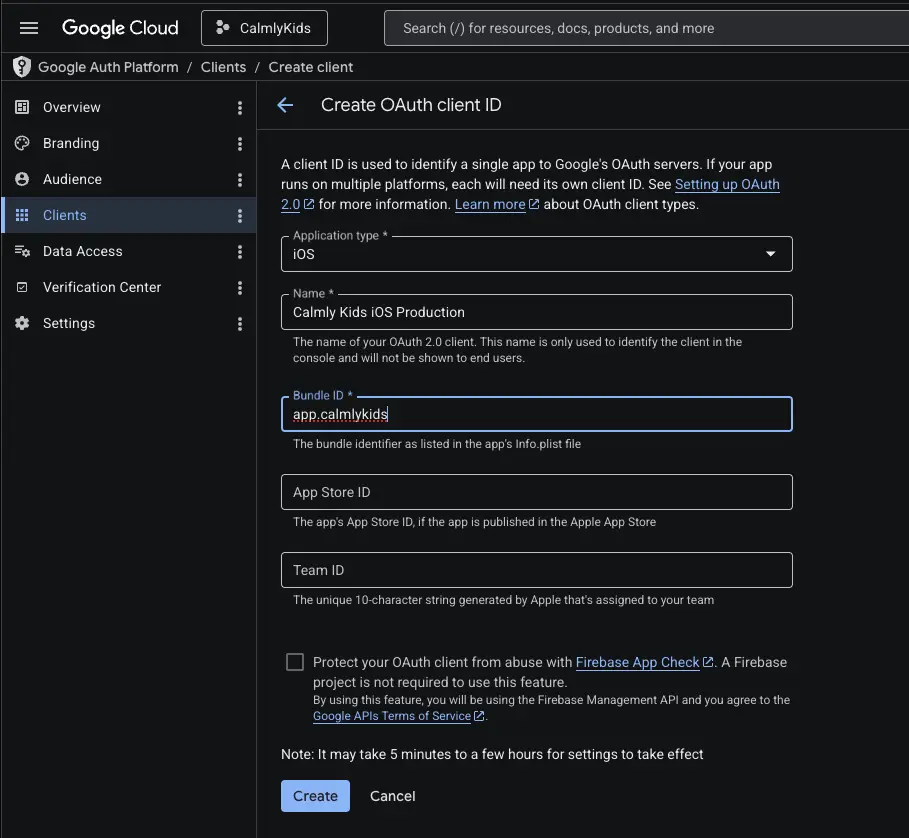Open Overview in the sidebar
The height and width of the screenshot is (838, 909).
point(129,107)
